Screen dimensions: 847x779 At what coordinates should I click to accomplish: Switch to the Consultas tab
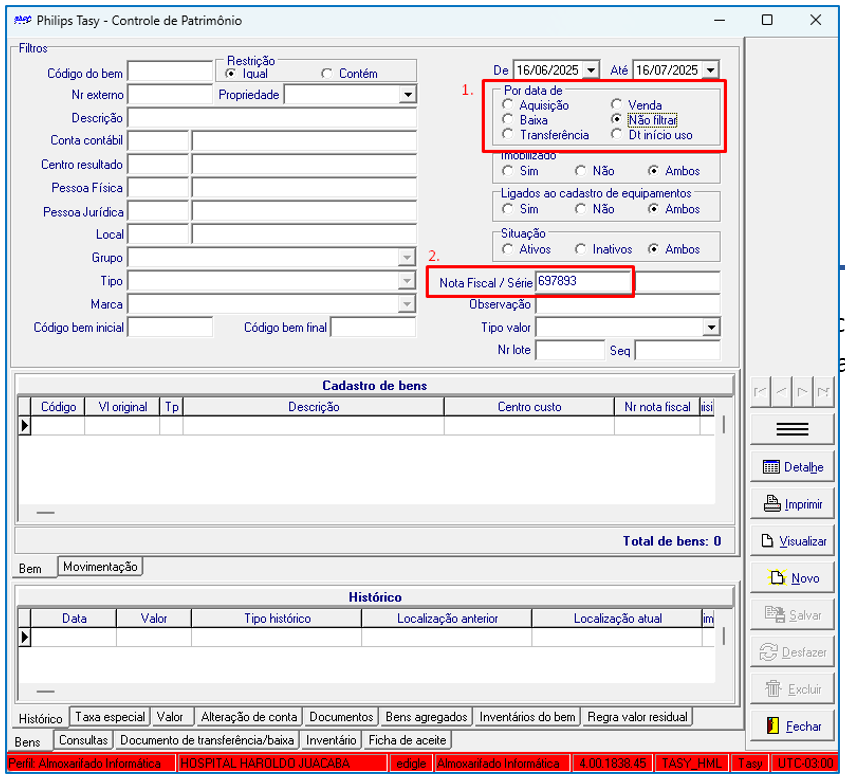[83, 740]
